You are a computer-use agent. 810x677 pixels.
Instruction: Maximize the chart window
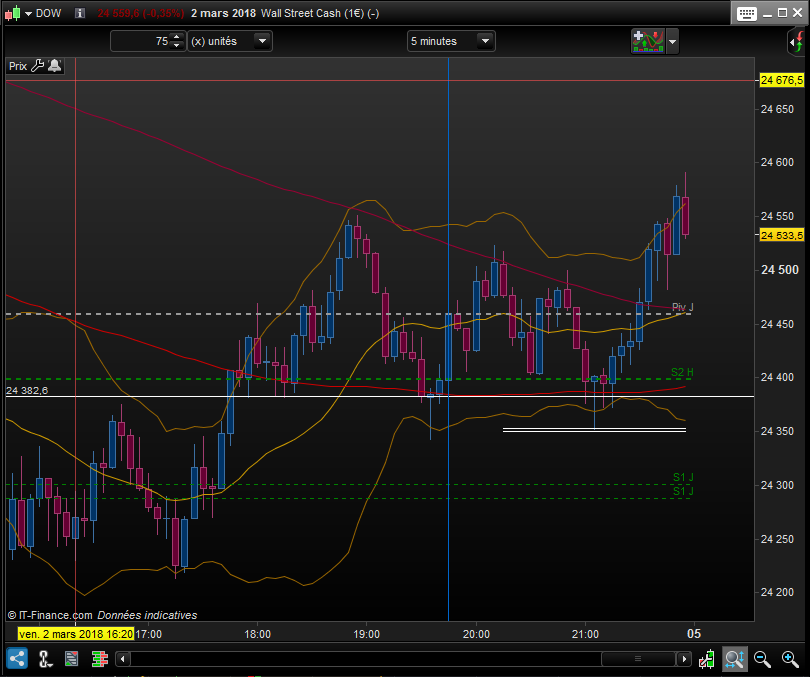[782, 13]
